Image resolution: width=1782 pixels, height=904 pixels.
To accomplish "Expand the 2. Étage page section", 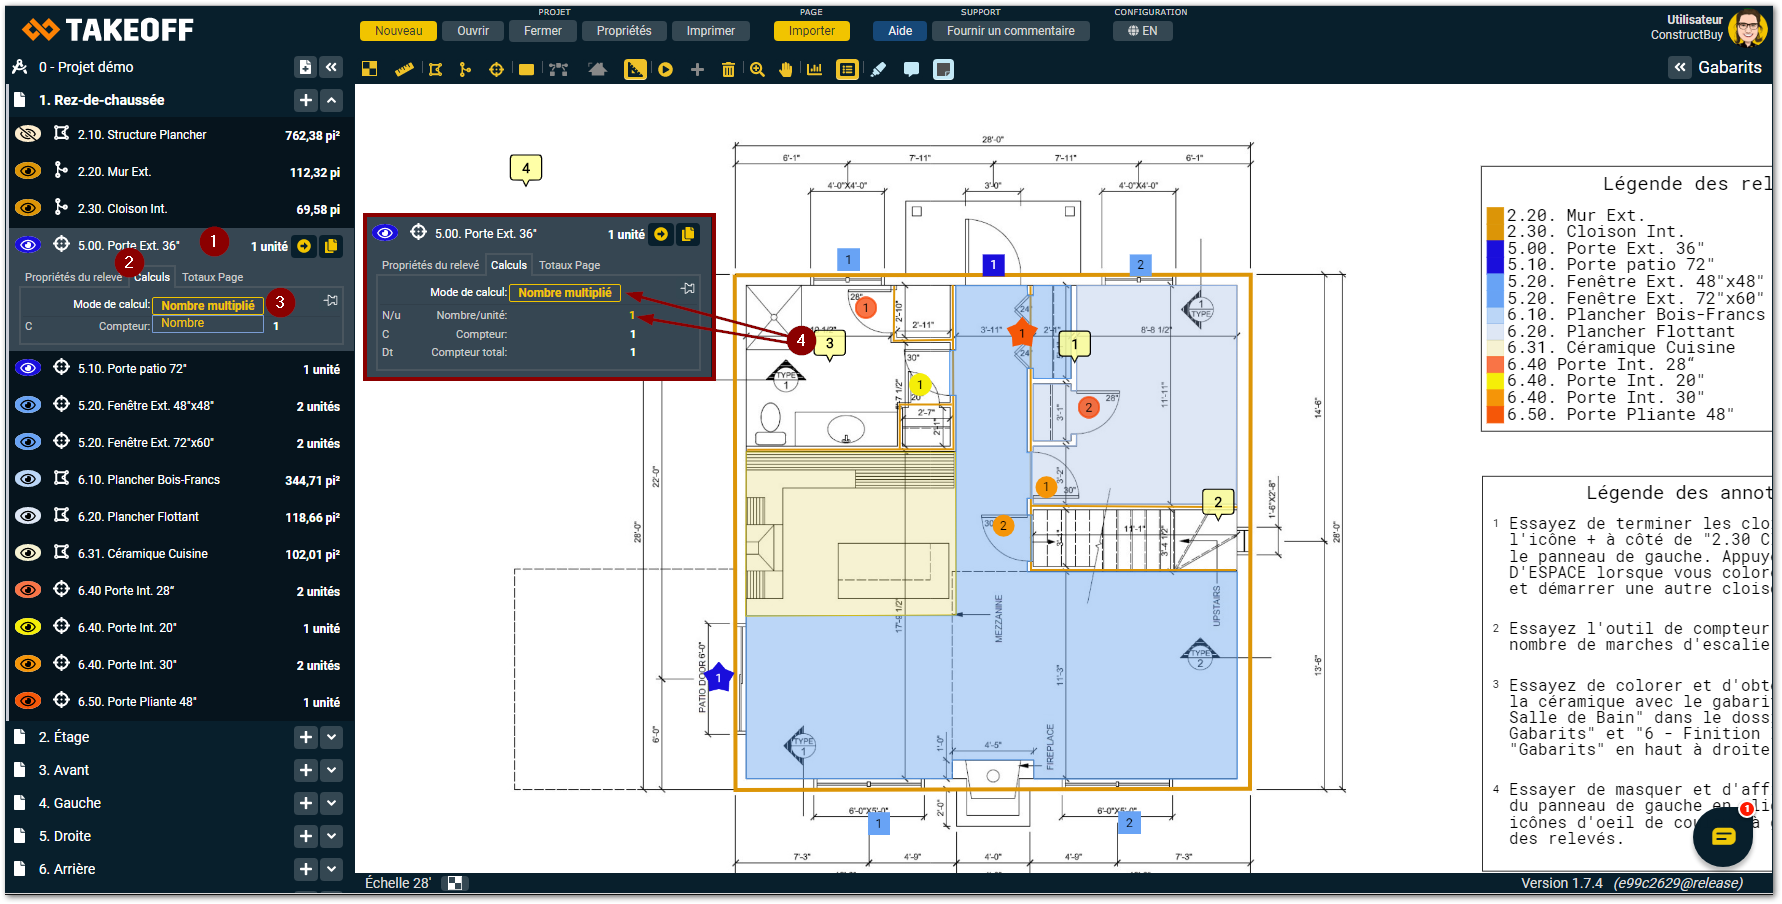I will [x=332, y=737].
